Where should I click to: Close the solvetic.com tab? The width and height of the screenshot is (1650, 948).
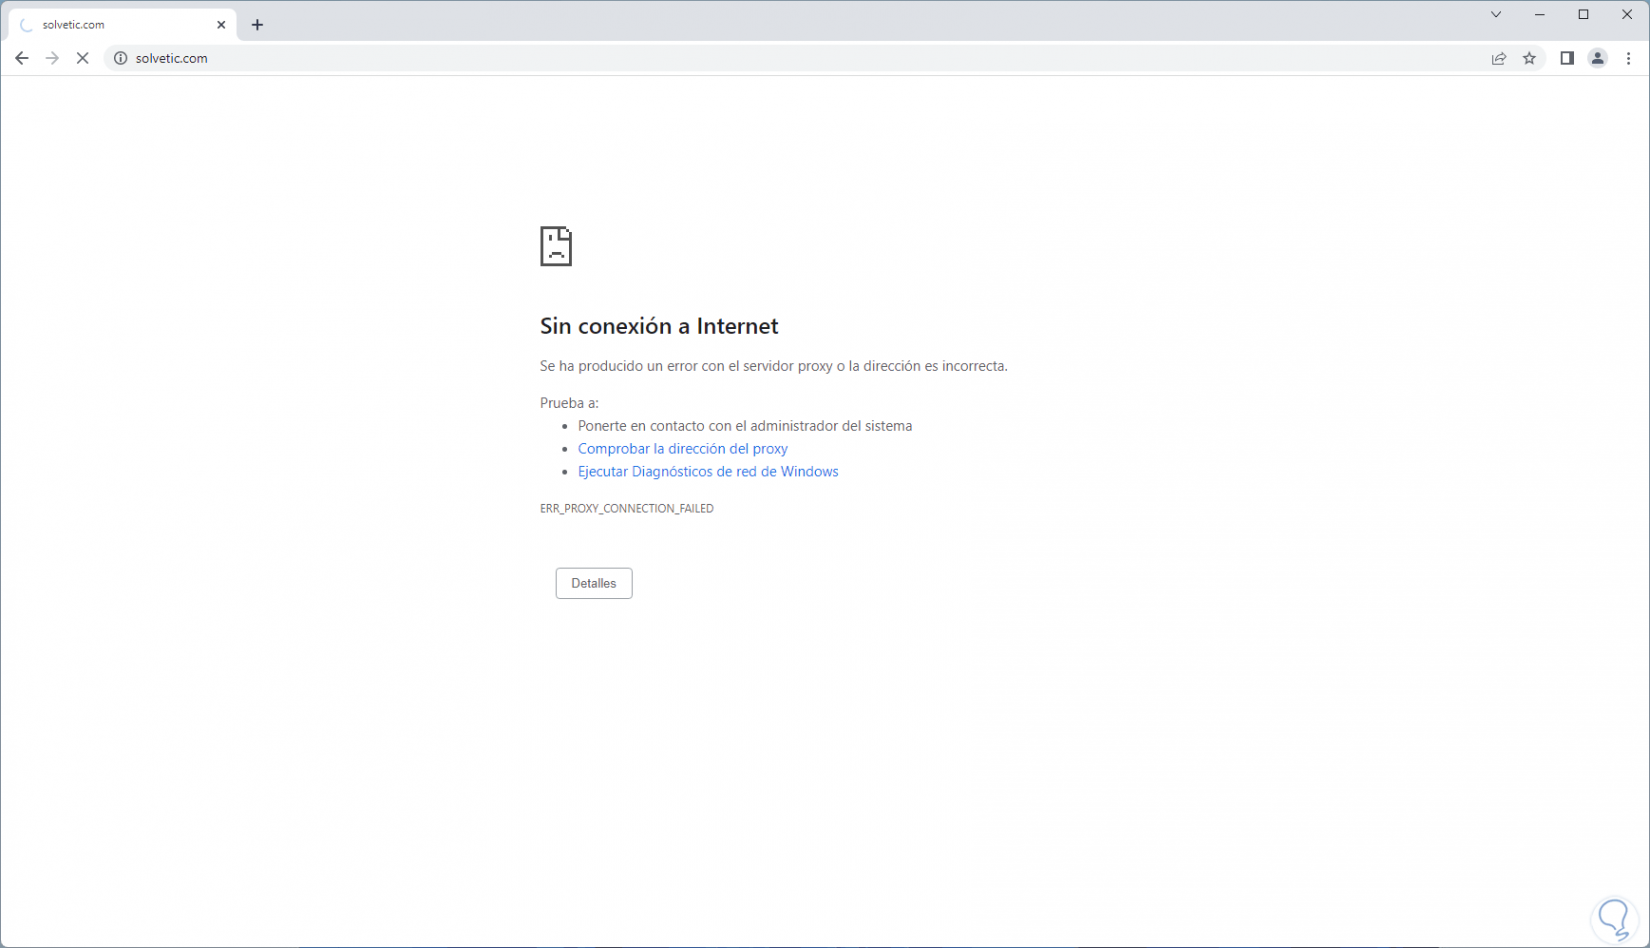coord(221,25)
